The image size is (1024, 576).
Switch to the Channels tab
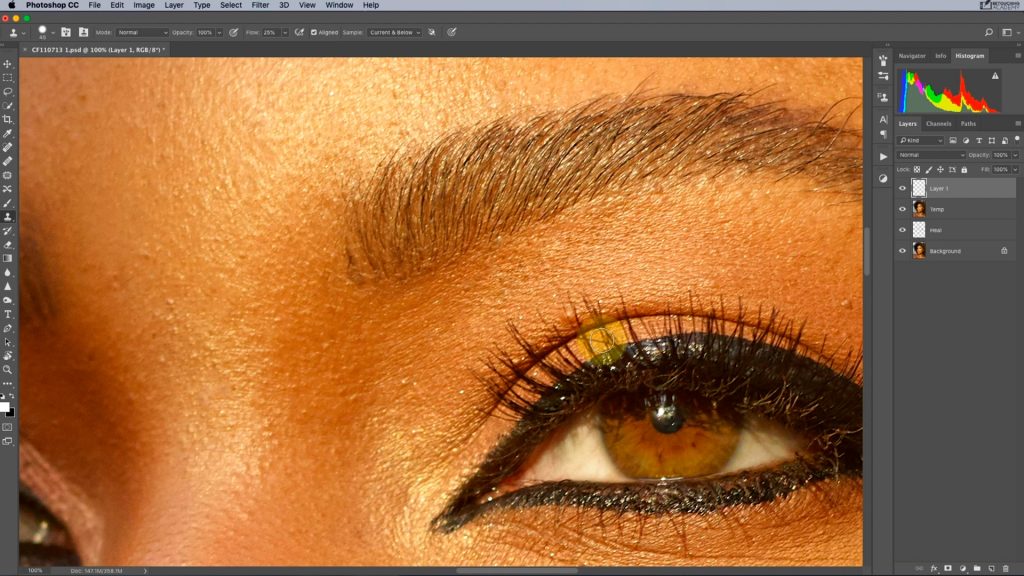pos(938,122)
